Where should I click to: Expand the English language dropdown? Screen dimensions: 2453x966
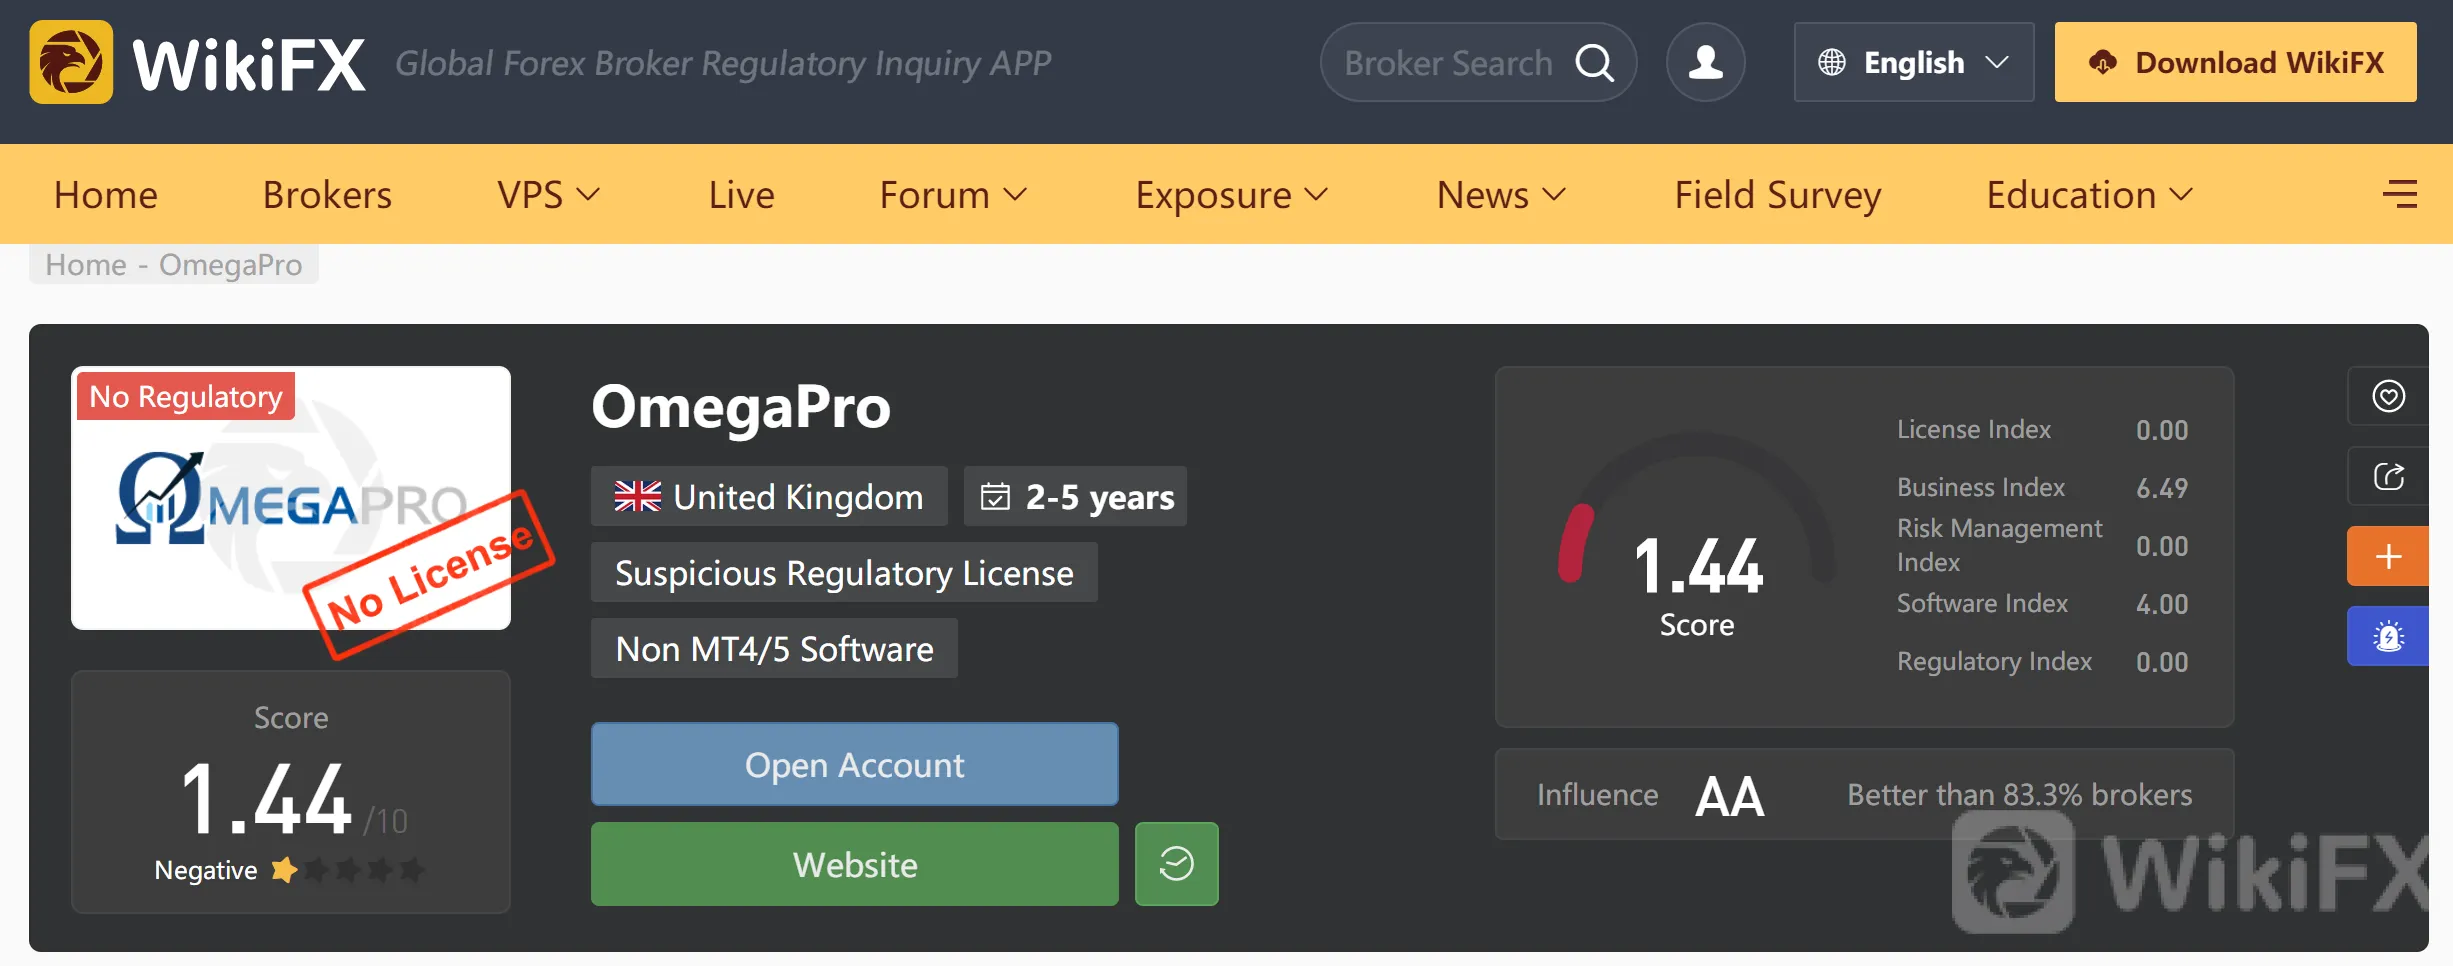pyautogui.click(x=1914, y=62)
